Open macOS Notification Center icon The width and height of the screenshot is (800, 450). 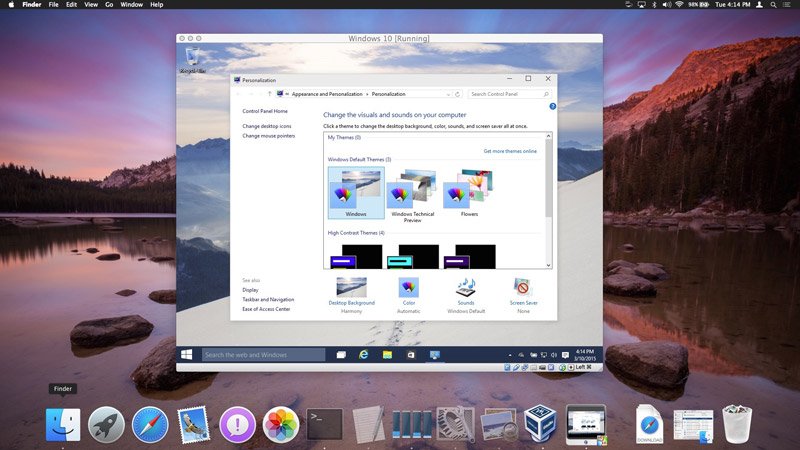pos(787,5)
